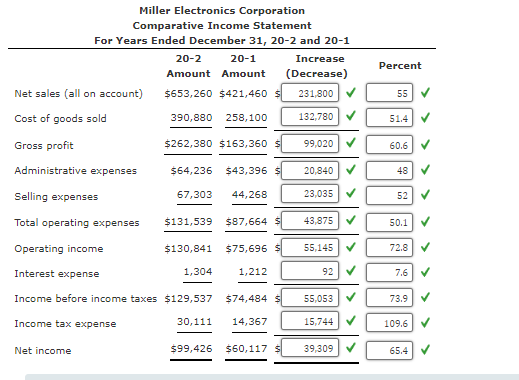
Task: Click the $99,426 net income value
Action: point(191,349)
